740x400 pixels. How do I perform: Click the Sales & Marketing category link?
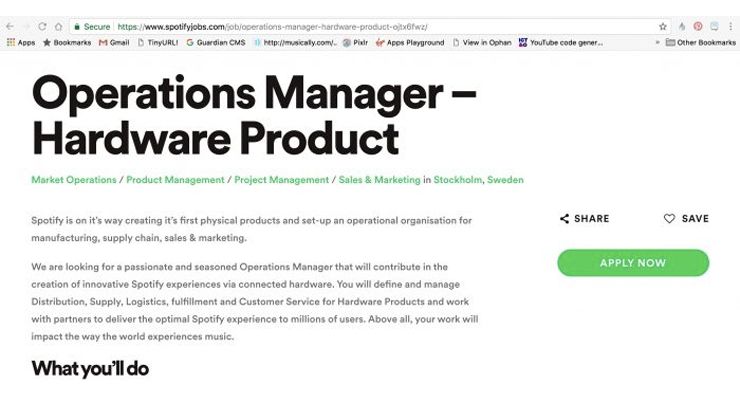(379, 180)
